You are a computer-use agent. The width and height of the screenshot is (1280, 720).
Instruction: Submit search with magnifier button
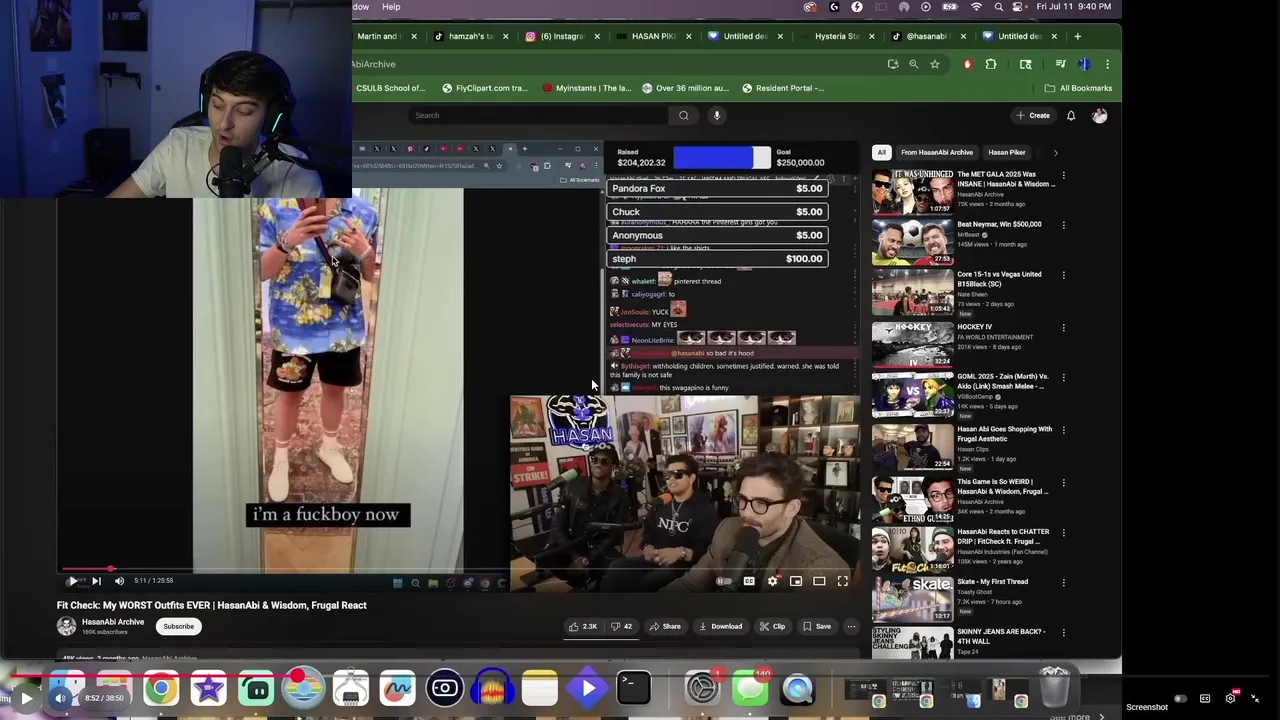click(x=684, y=115)
